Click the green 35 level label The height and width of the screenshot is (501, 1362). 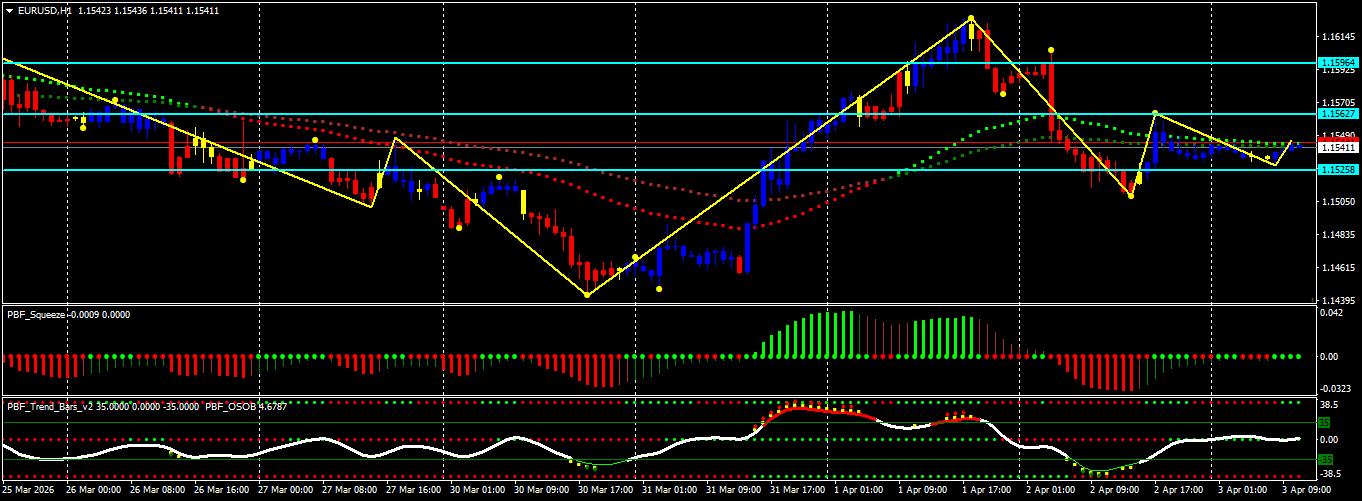click(x=1326, y=422)
